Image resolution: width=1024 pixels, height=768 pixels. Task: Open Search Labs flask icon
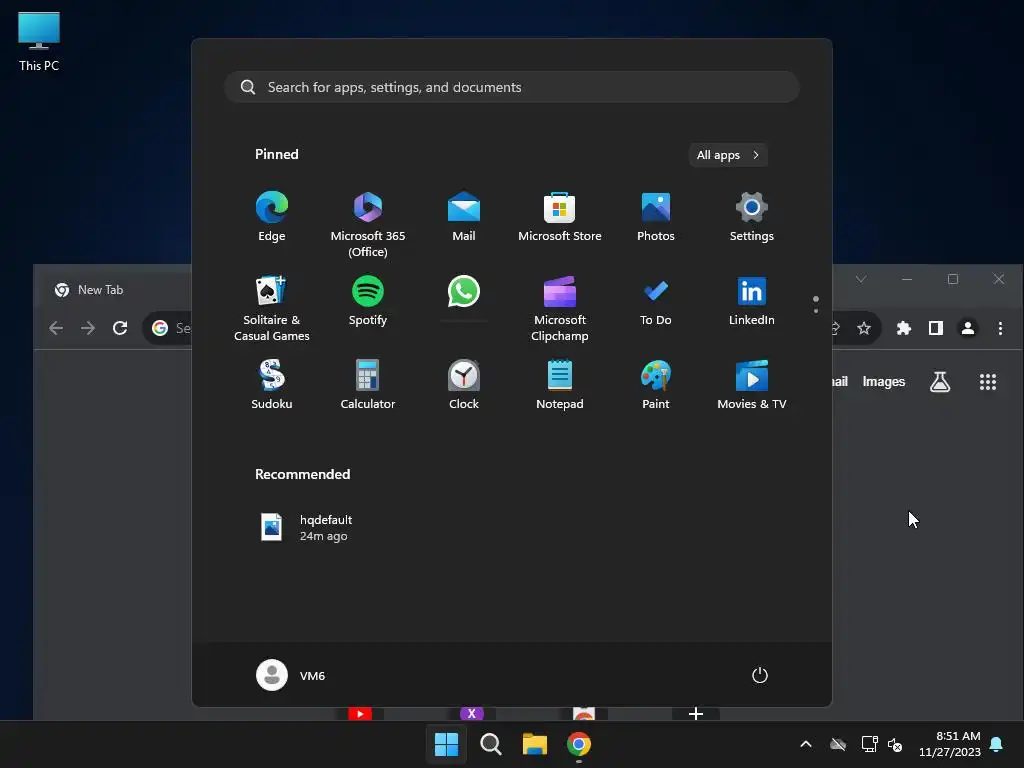(940, 381)
